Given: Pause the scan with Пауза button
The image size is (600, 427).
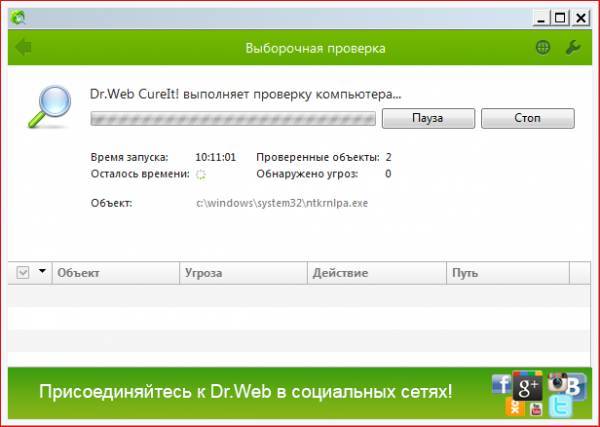Looking at the screenshot, I should (428, 118).
